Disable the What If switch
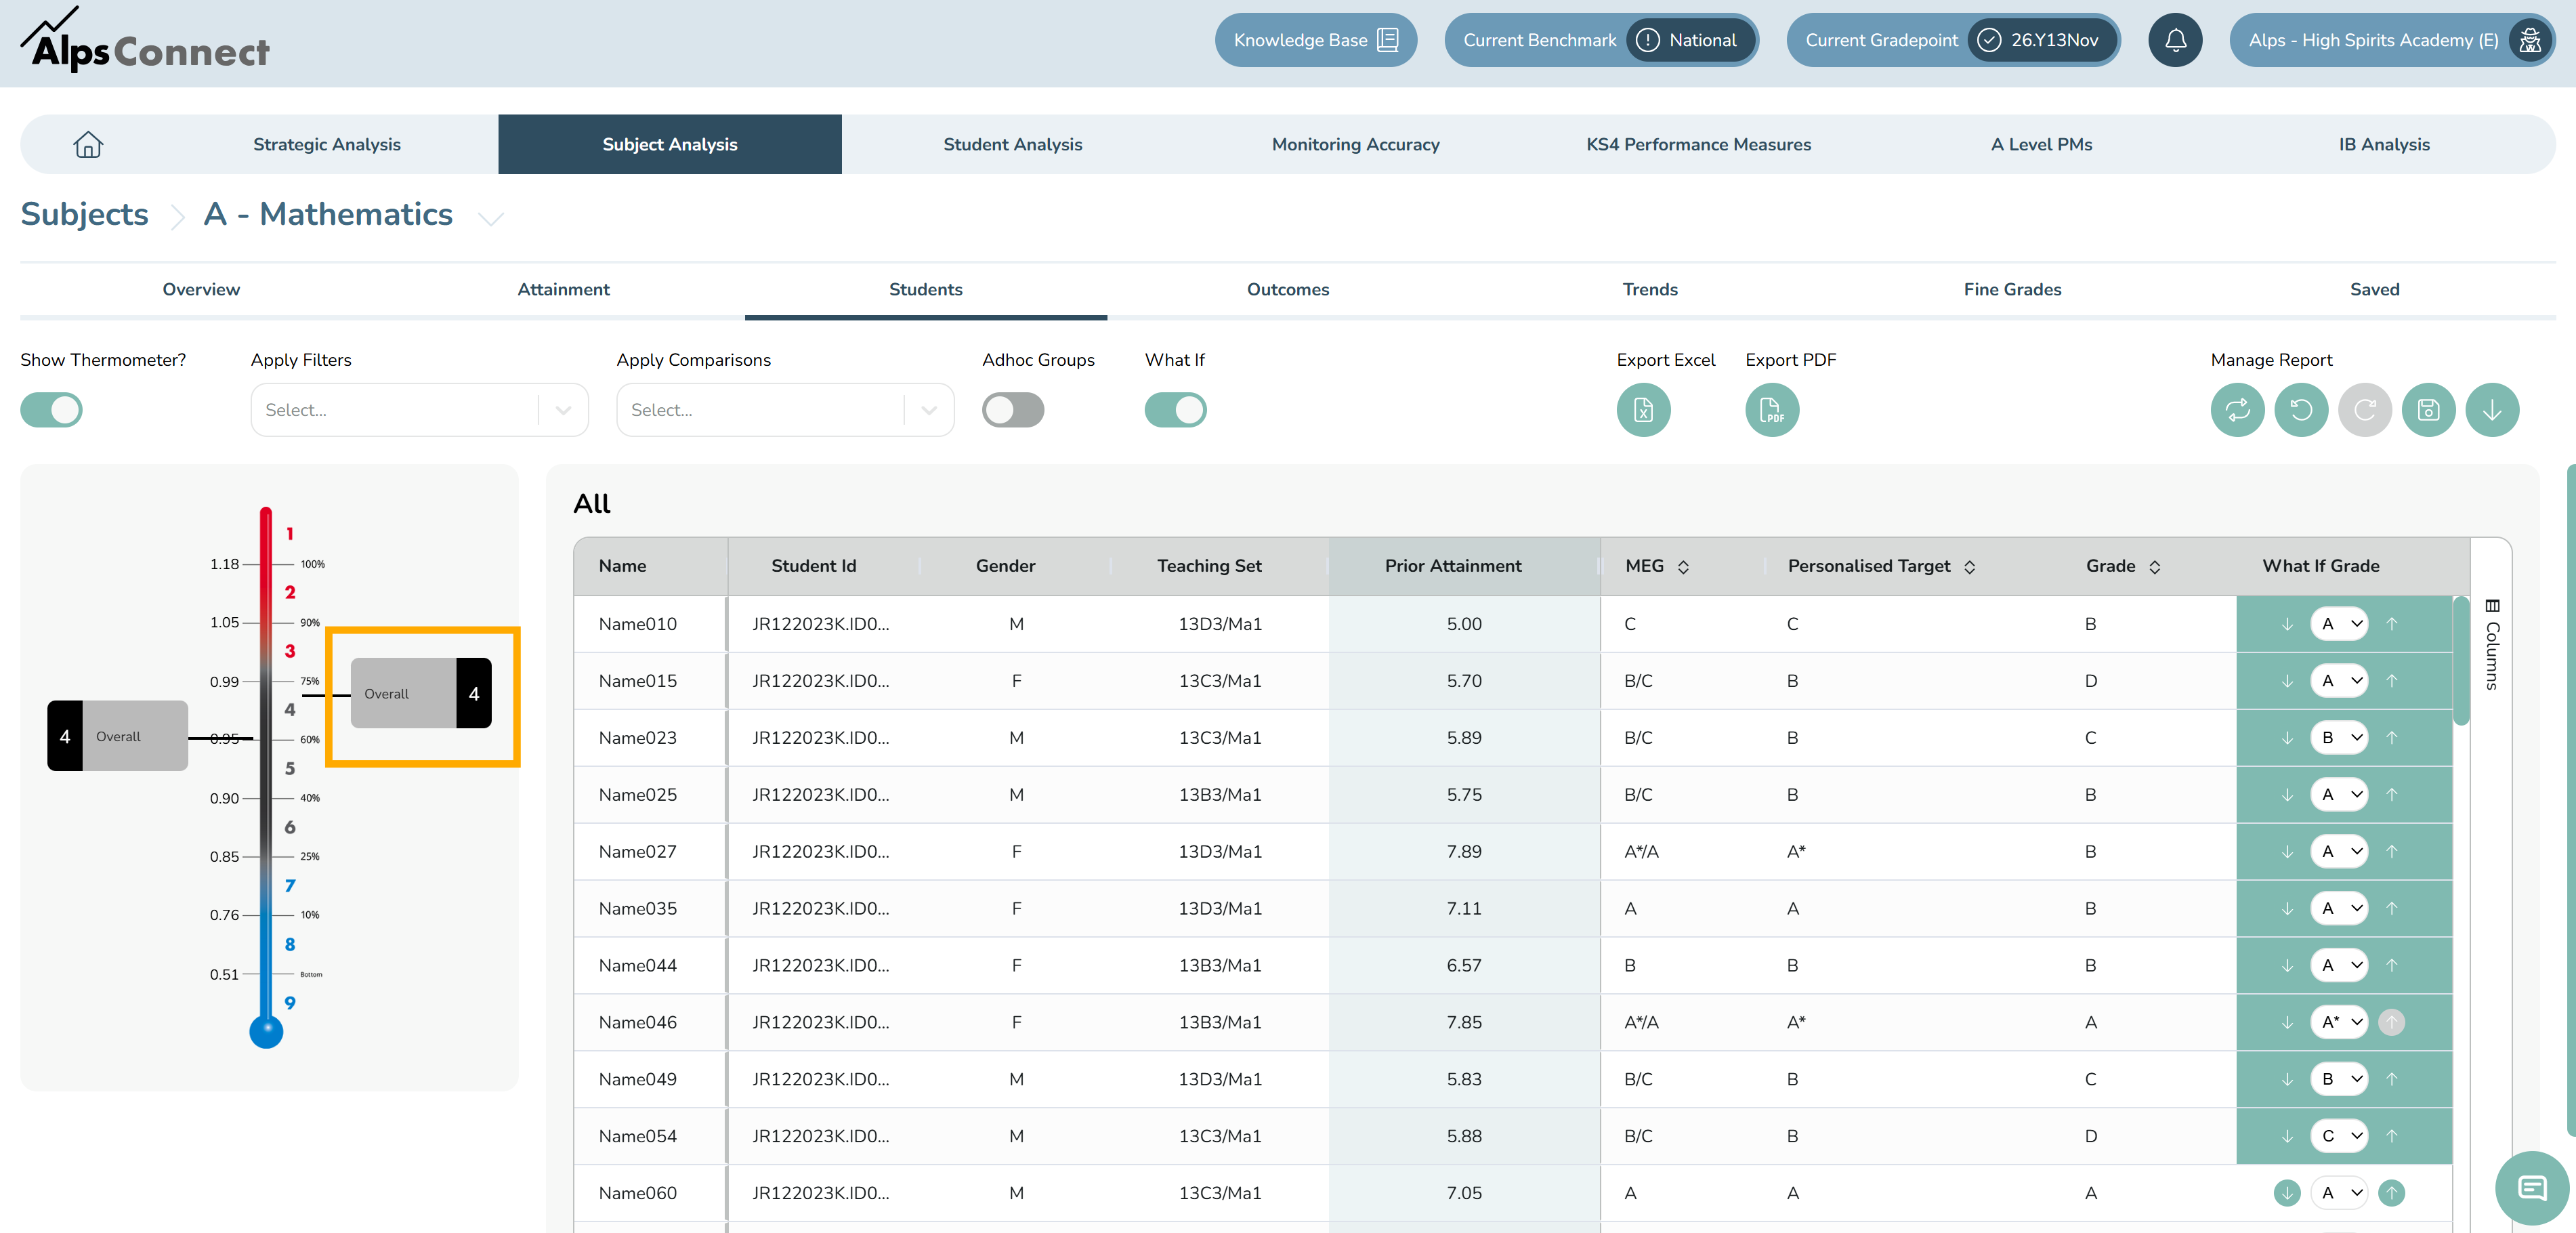The height and width of the screenshot is (1233, 2576). click(1175, 410)
